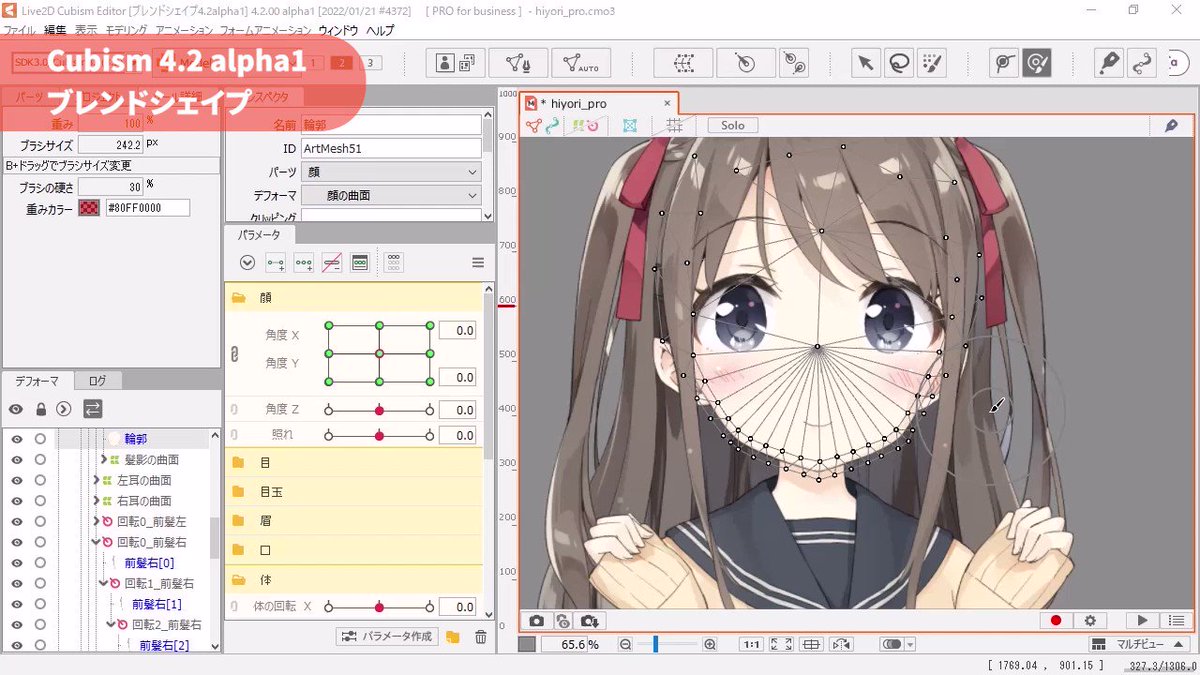This screenshot has height=675, width=1200.
Task: Click the flip canvas horizontally icon
Action: (x=841, y=644)
